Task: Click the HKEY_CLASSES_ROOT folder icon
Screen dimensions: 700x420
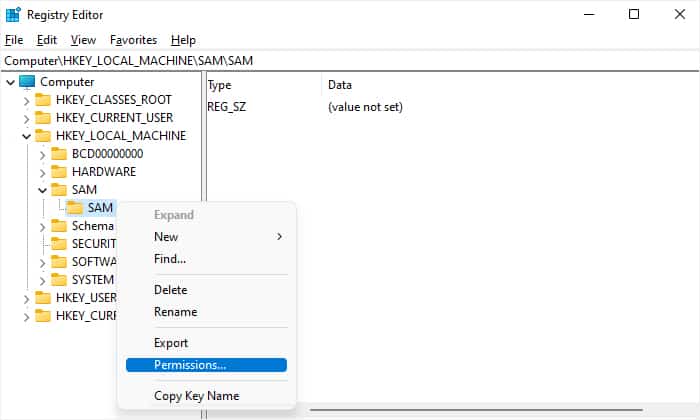Action: [x=43, y=100]
